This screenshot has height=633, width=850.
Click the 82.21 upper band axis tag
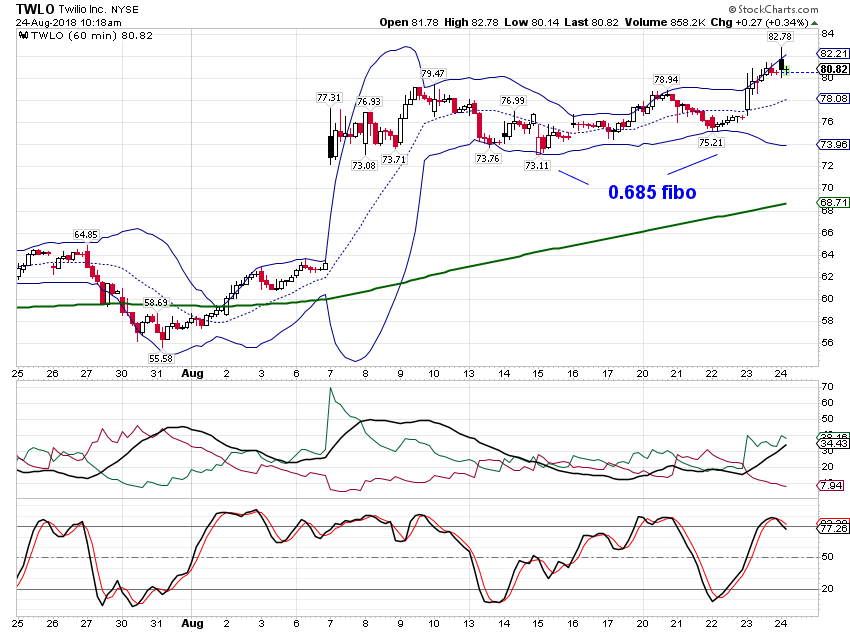click(833, 53)
